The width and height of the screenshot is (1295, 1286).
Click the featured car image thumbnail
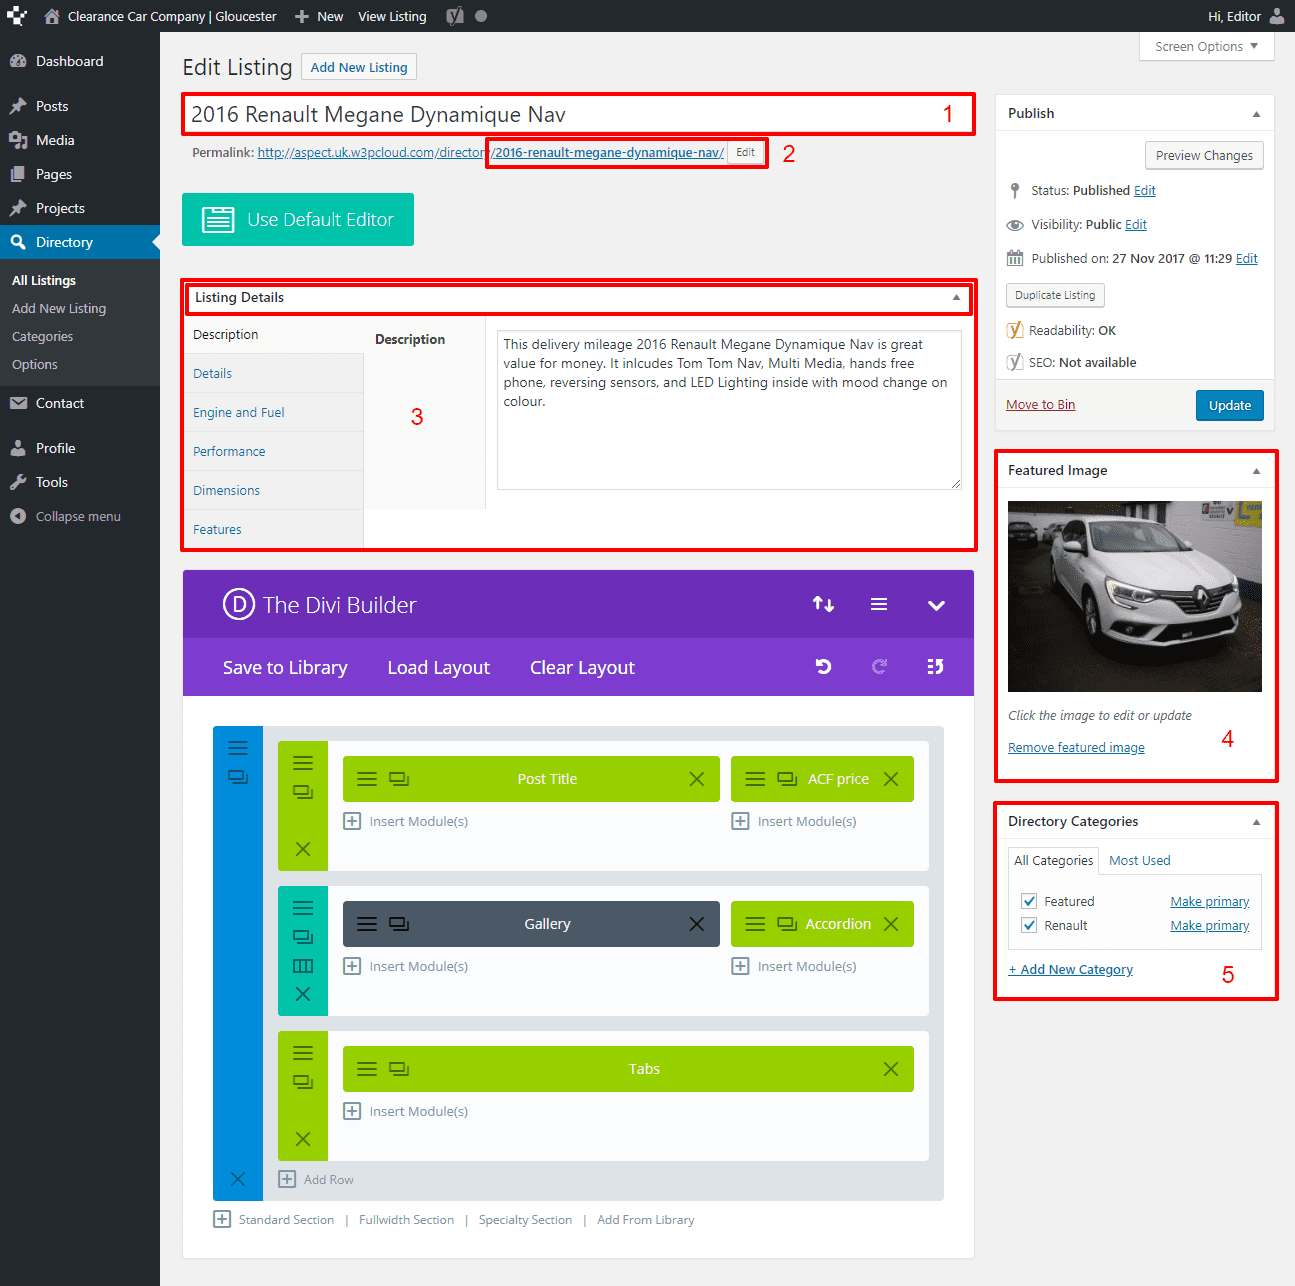coord(1134,596)
